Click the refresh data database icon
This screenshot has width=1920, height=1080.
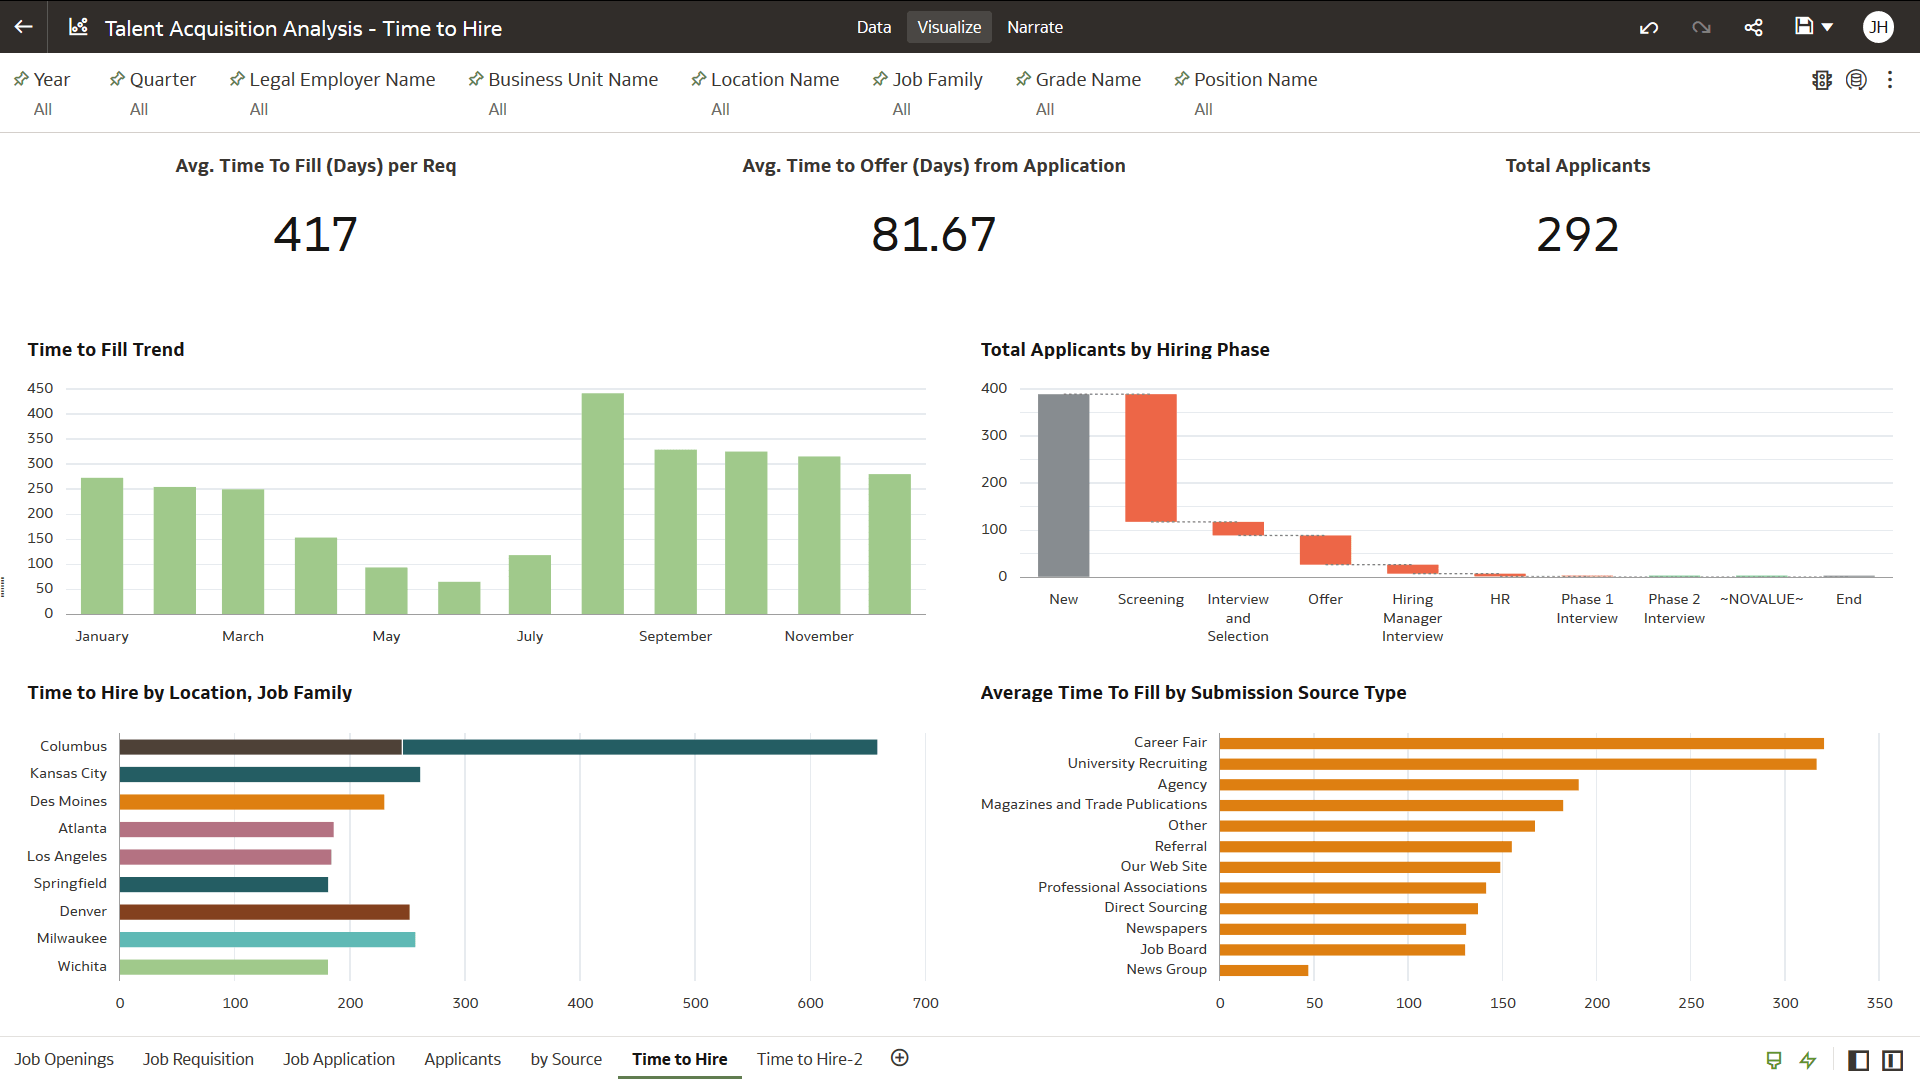coord(1856,80)
